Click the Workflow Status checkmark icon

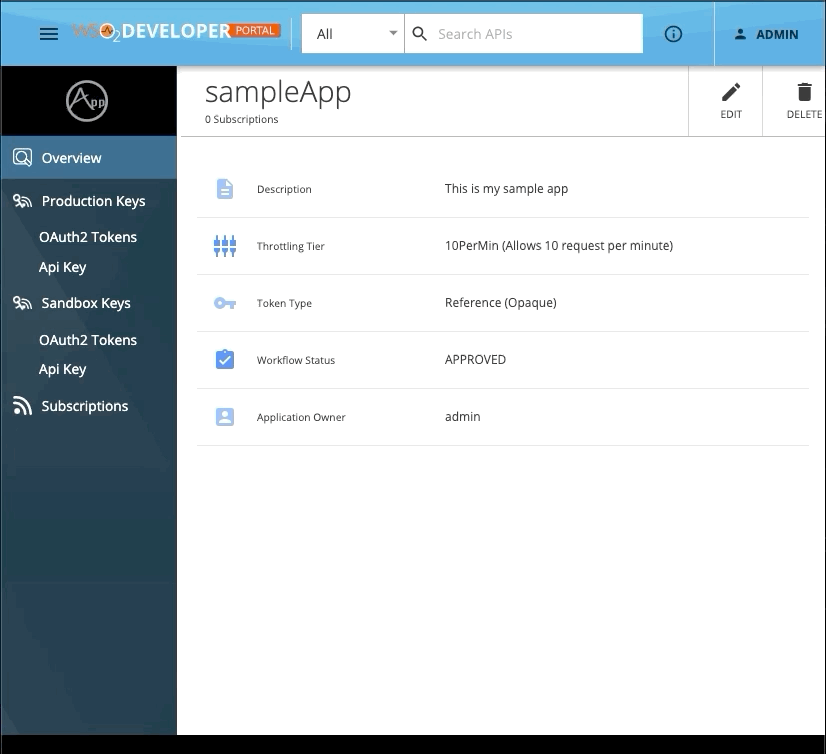pyautogui.click(x=225, y=359)
